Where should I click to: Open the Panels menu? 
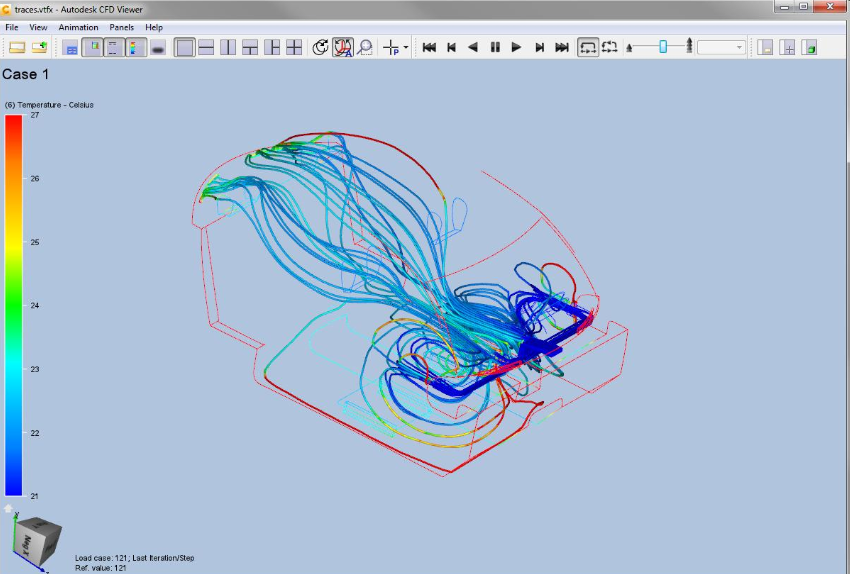(x=121, y=27)
